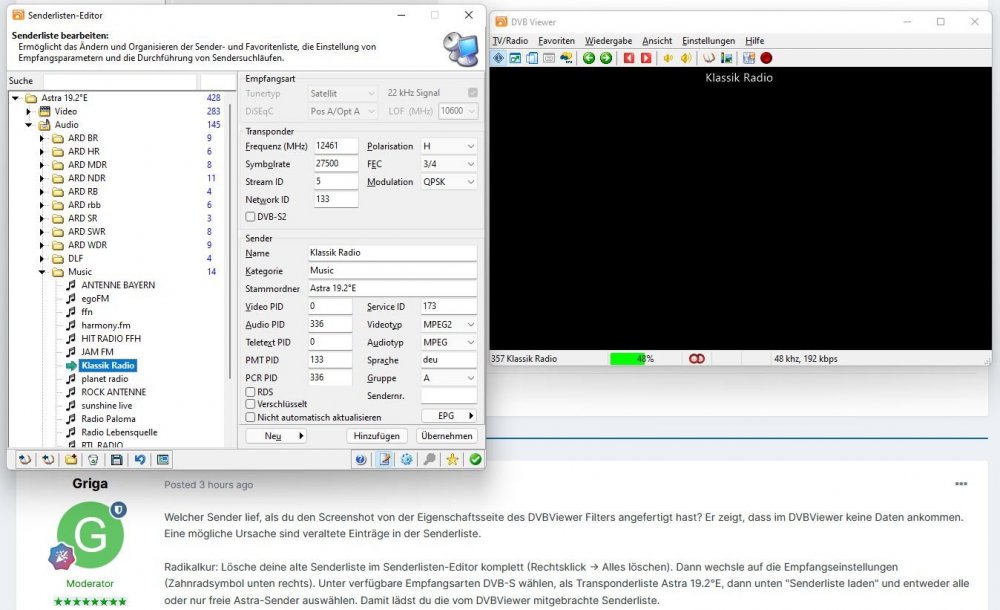Click the volume up speaker icon

pos(686,58)
